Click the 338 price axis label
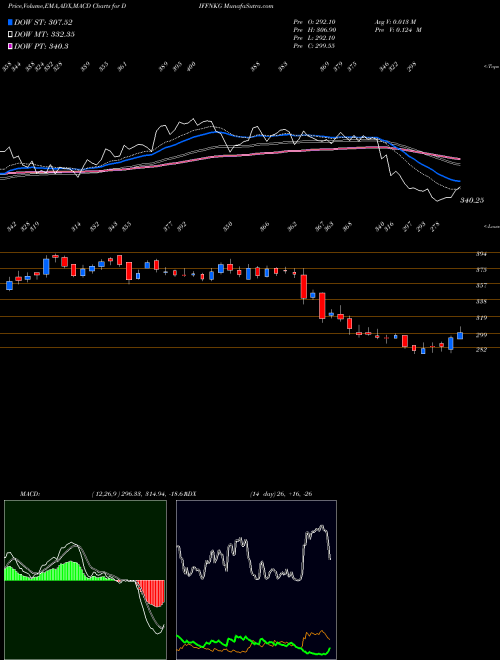The width and height of the screenshot is (500, 660). point(481,301)
